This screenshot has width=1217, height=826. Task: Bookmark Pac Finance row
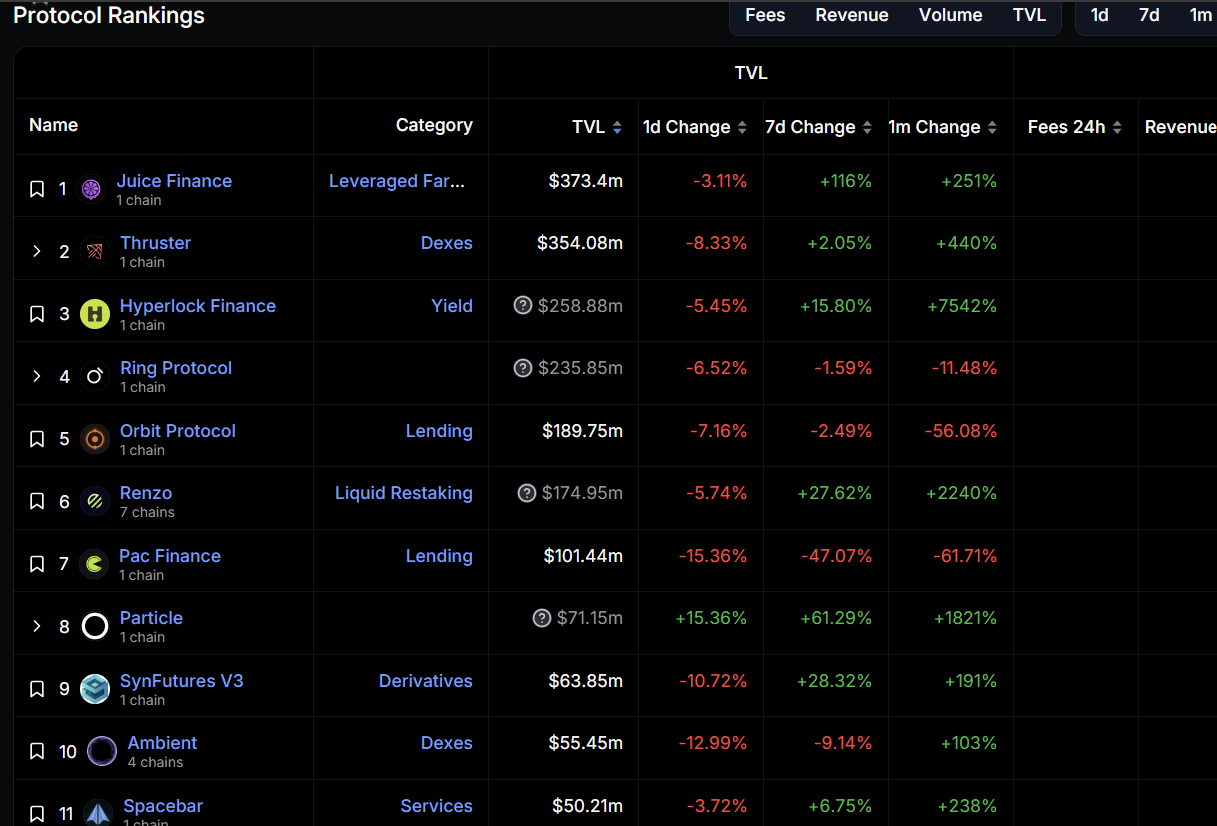(37, 564)
